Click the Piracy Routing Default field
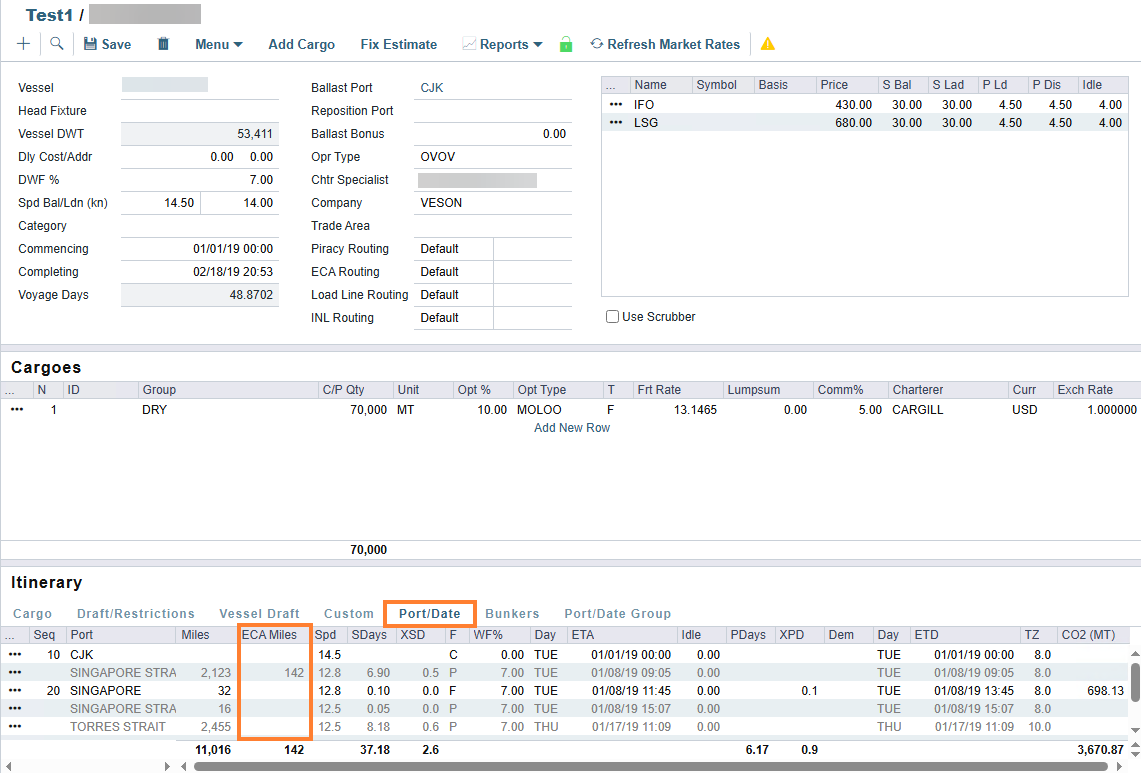Image resolution: width=1141 pixels, height=773 pixels. pyautogui.click(x=453, y=249)
